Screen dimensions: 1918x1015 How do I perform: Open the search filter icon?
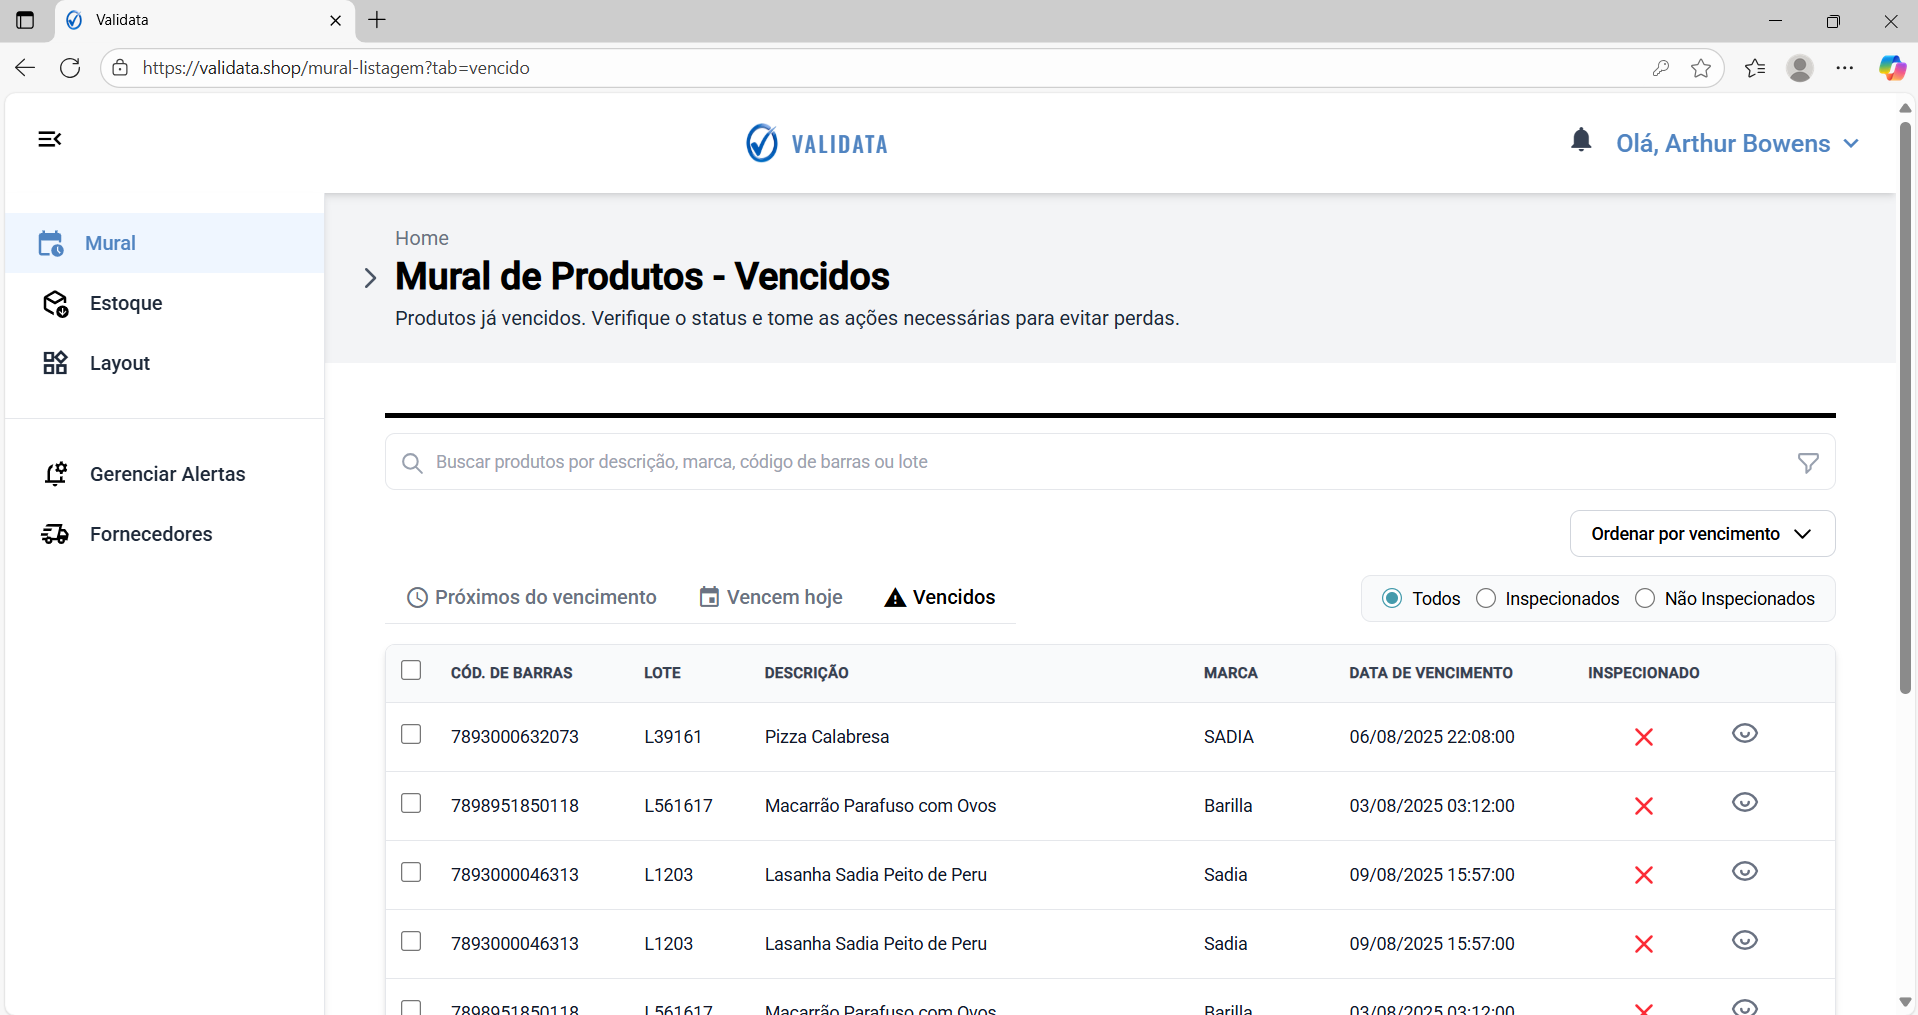pos(1808,462)
